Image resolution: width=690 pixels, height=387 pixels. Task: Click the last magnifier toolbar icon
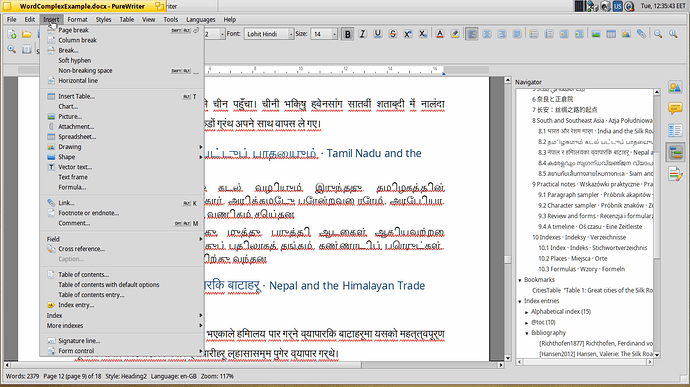pyautogui.click(x=673, y=34)
